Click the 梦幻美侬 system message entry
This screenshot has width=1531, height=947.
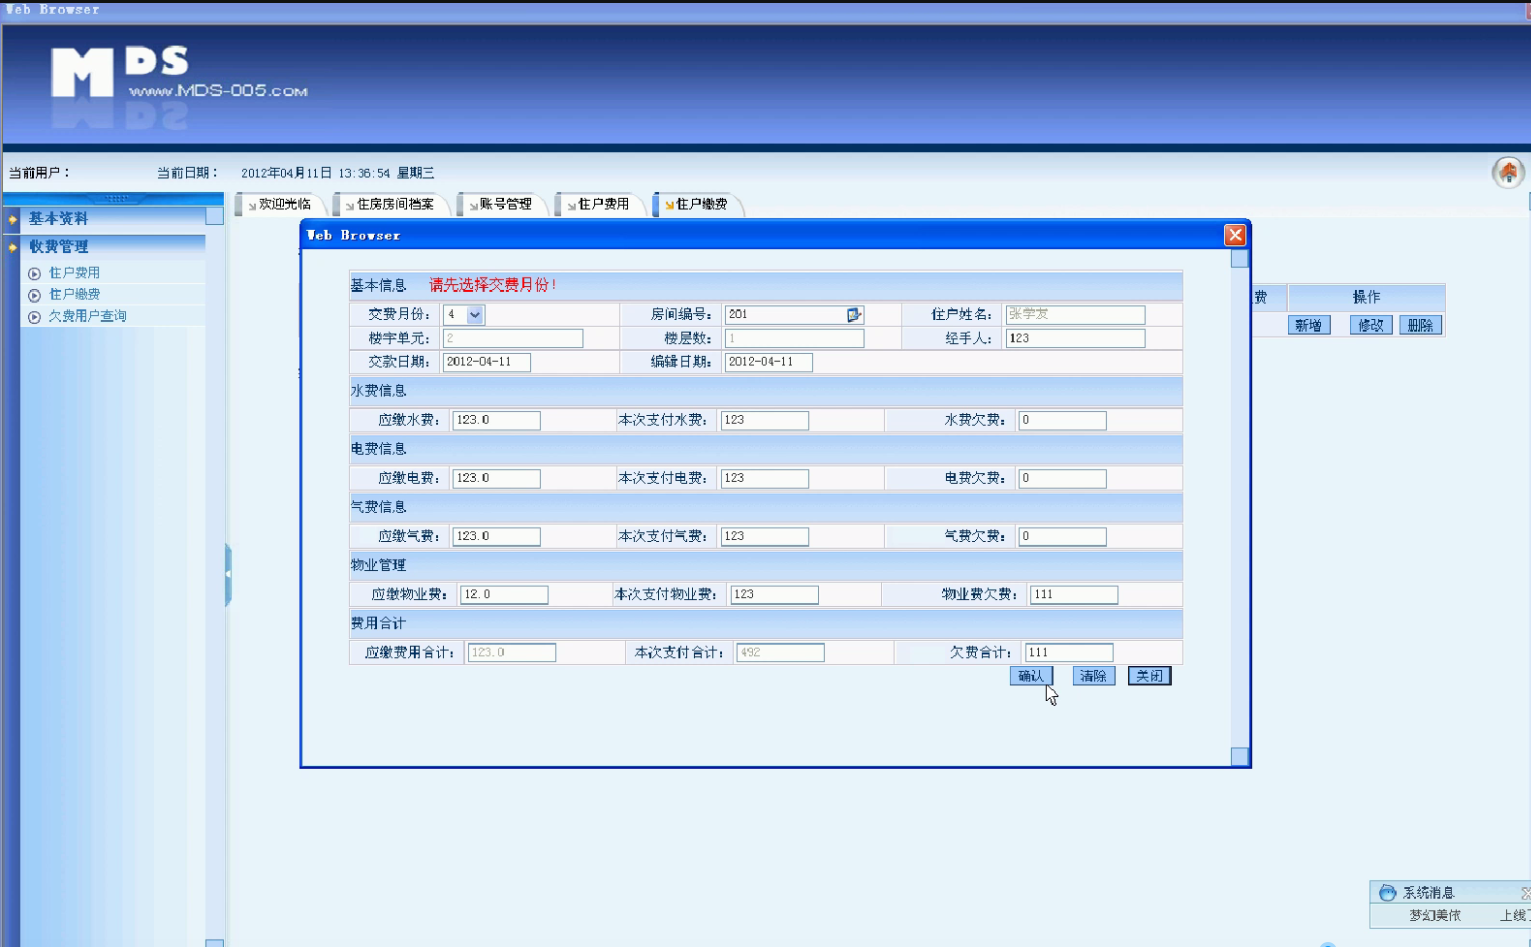pos(1435,915)
